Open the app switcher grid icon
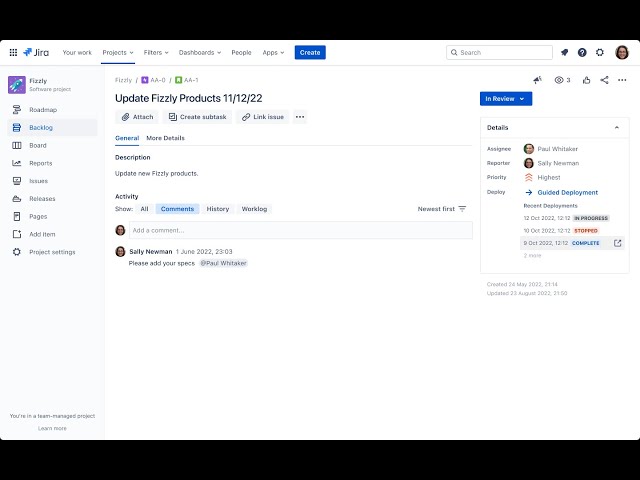 13,52
